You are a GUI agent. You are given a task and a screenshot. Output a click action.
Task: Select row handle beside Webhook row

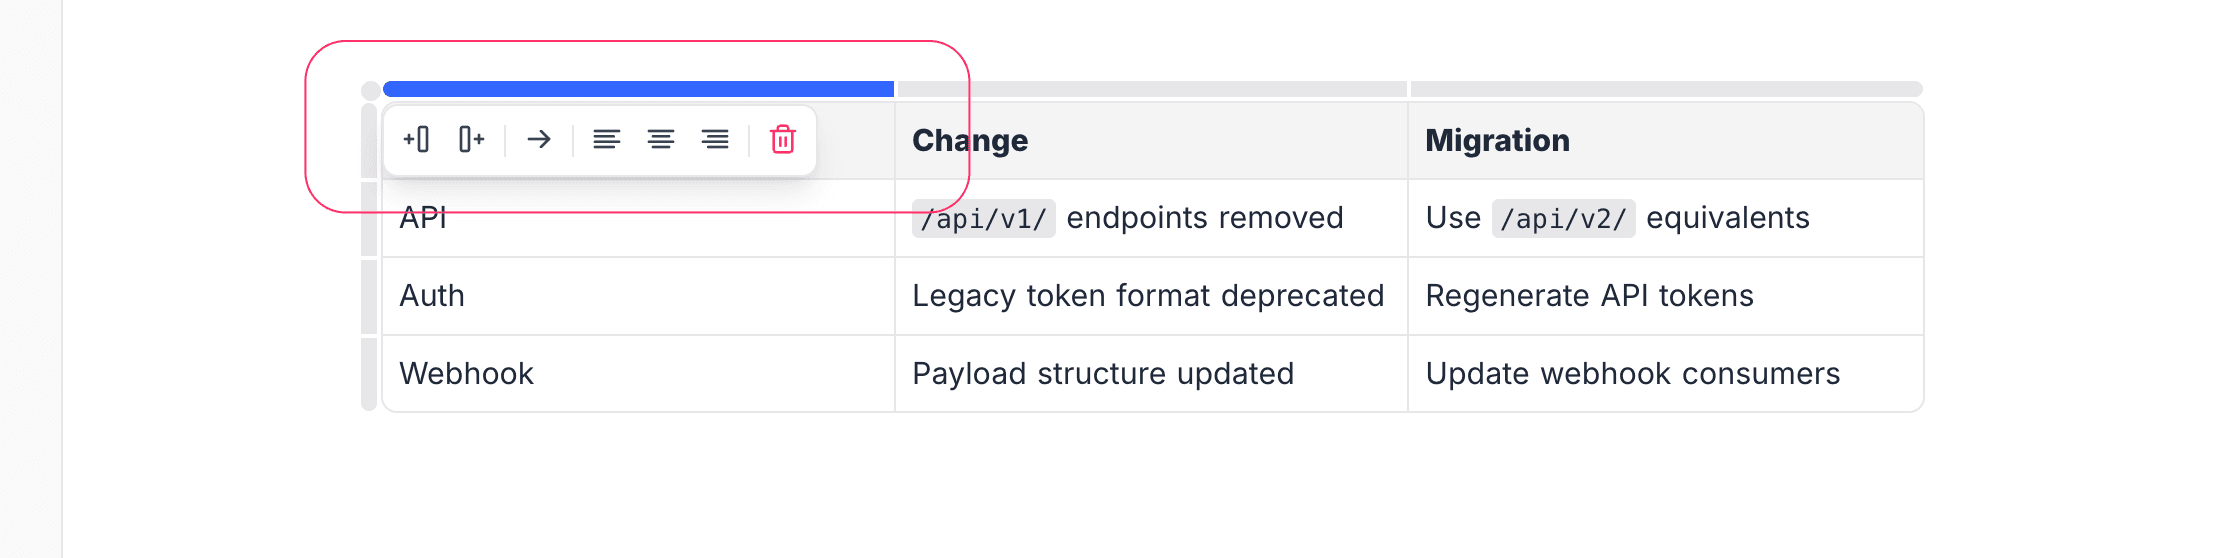pyautogui.click(x=369, y=374)
